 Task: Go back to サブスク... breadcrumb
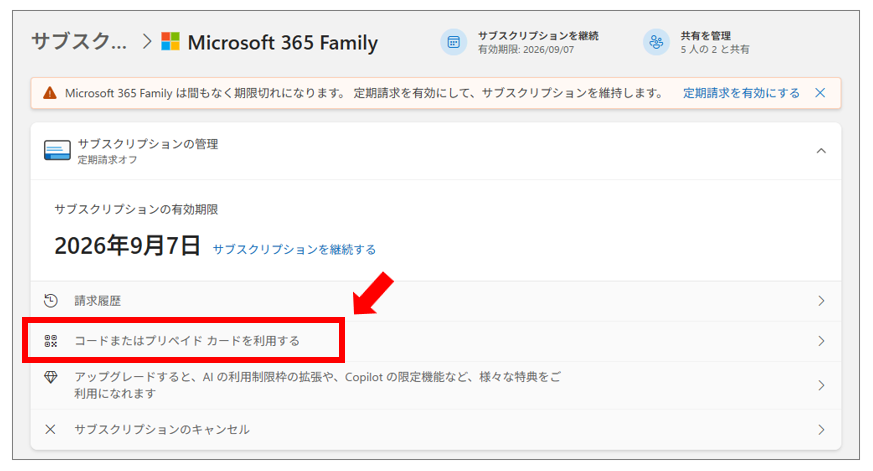[79, 42]
